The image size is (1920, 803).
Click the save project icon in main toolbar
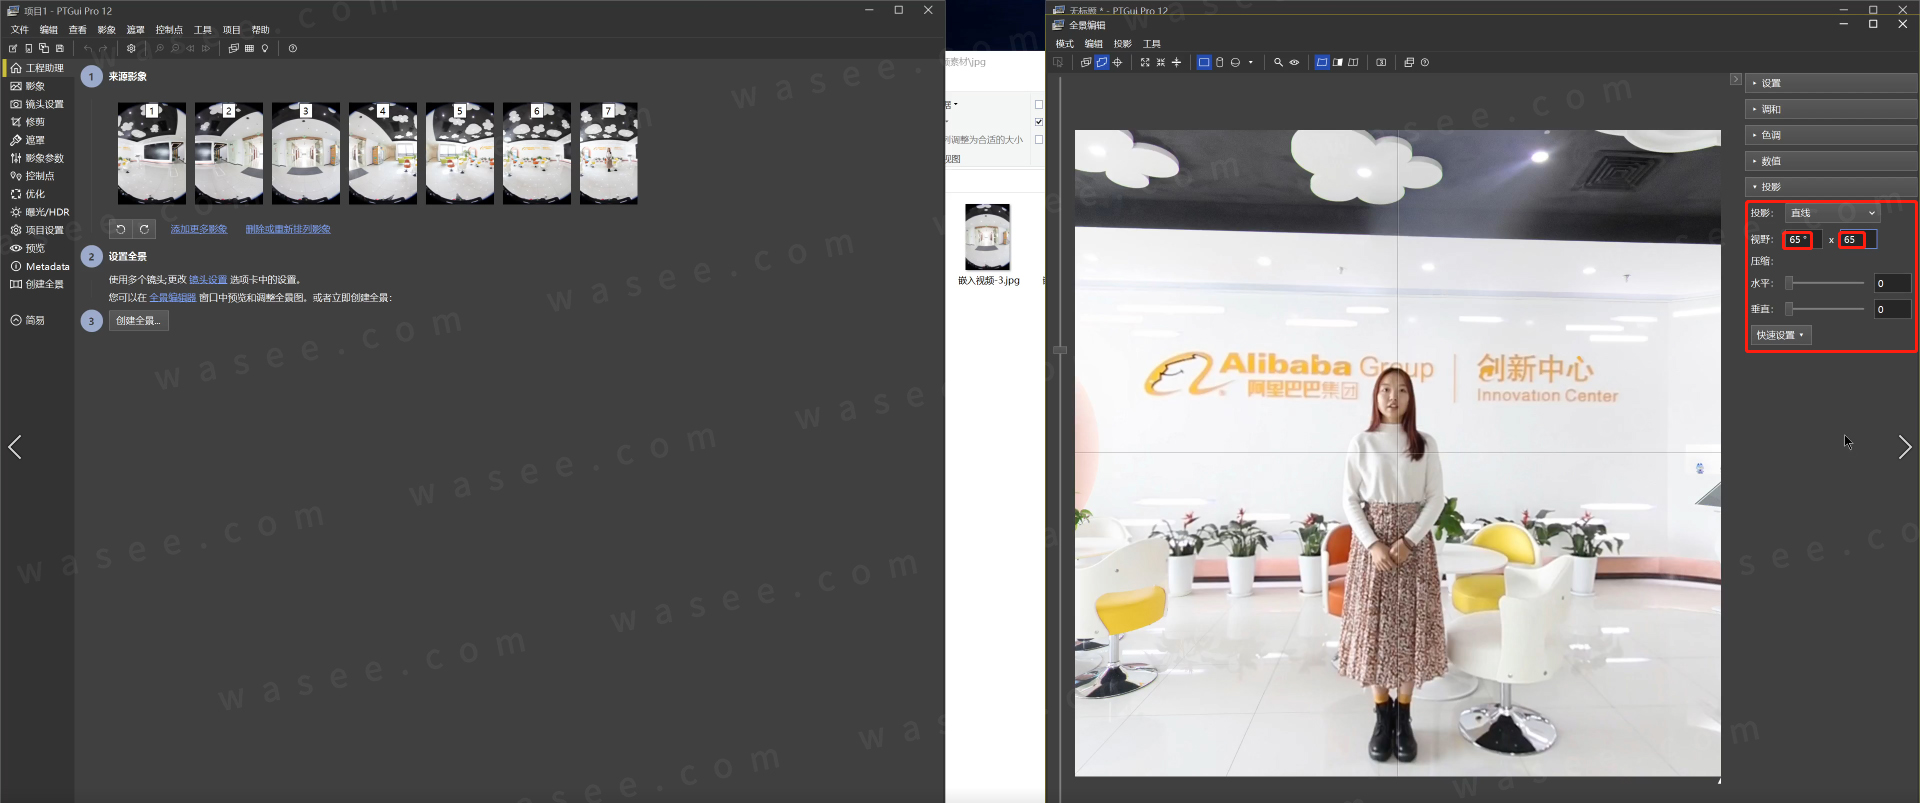point(60,48)
